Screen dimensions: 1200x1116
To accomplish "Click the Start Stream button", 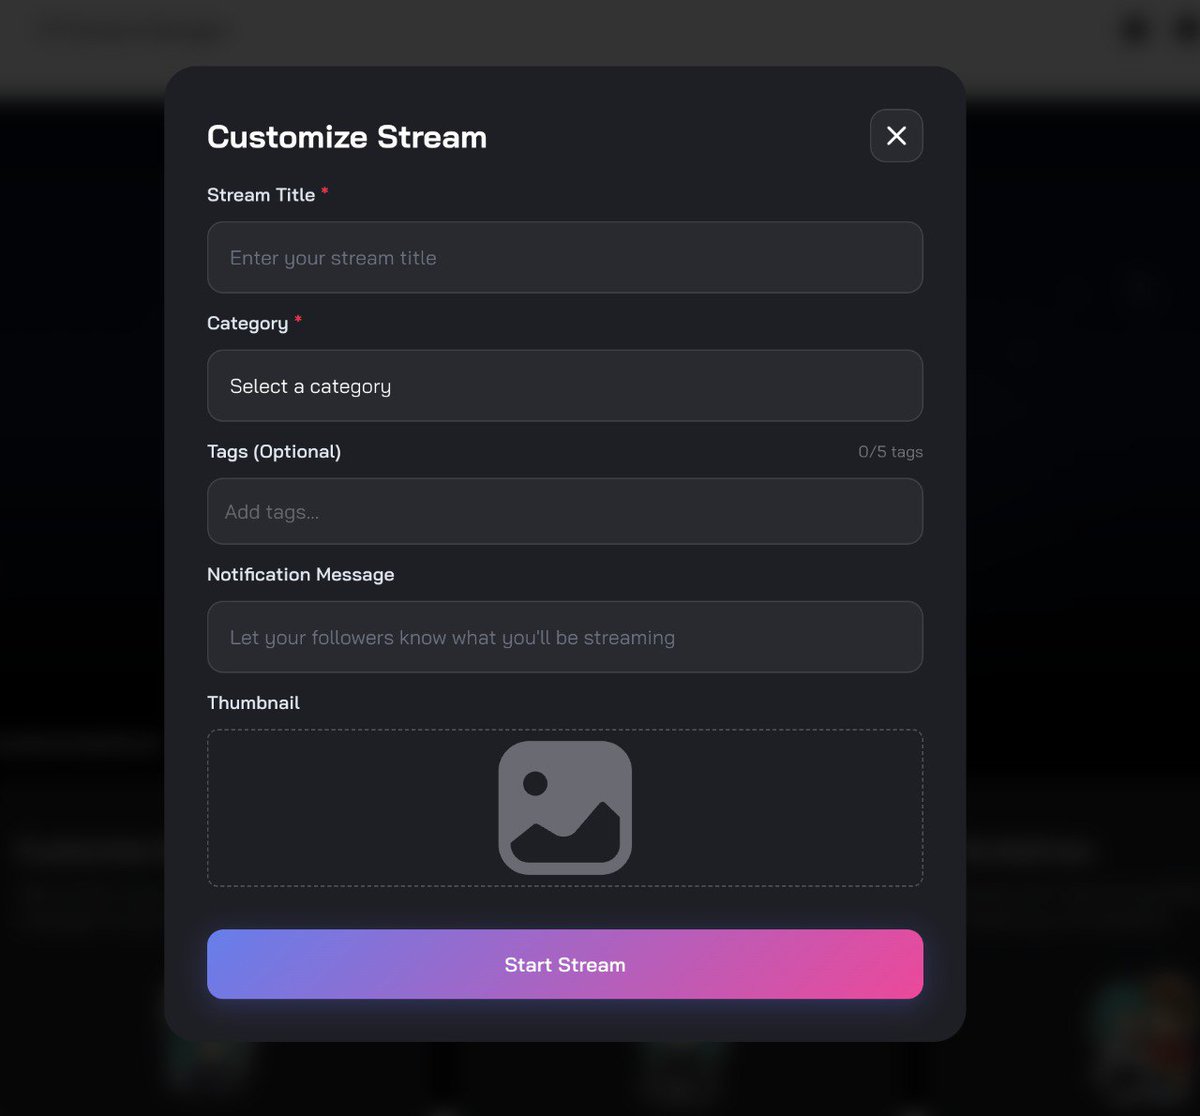I will tap(565, 964).
